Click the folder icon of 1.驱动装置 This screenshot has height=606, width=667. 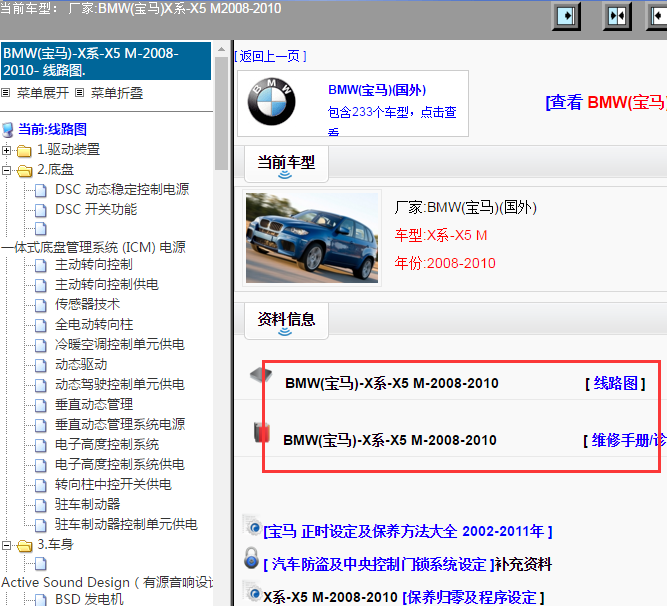click(x=24, y=150)
